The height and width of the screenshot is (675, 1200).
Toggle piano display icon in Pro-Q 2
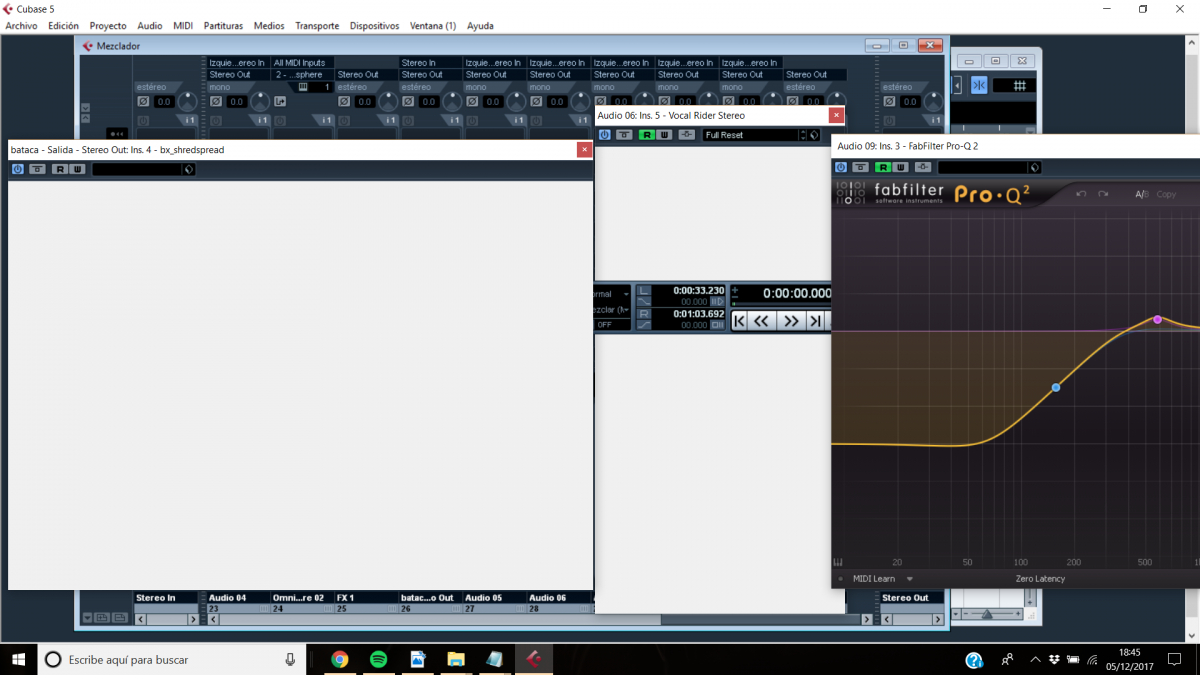[x=838, y=562]
